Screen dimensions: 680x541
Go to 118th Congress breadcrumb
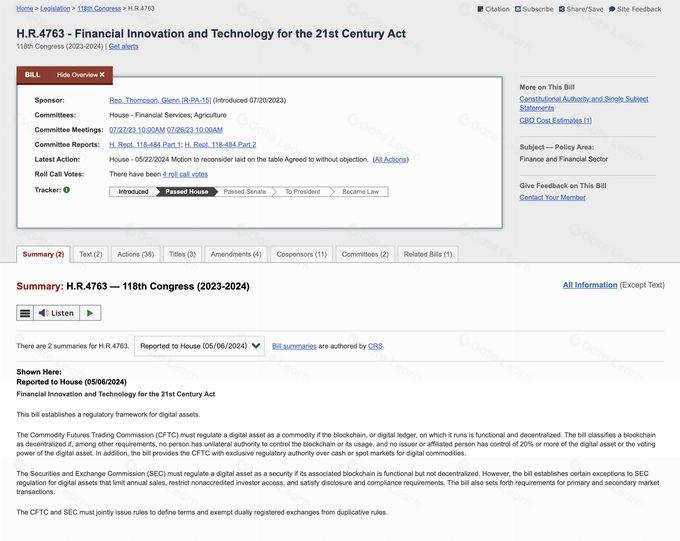pos(99,8)
